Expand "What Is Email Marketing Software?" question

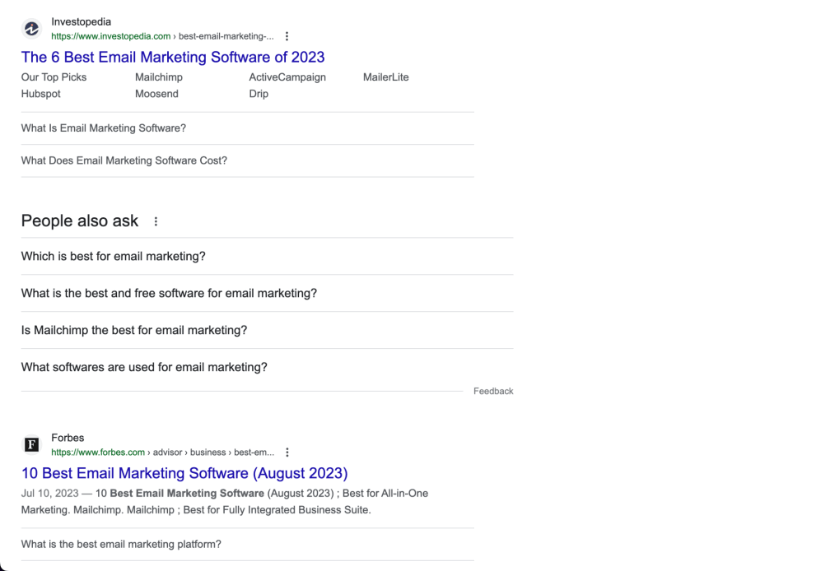(x=104, y=128)
